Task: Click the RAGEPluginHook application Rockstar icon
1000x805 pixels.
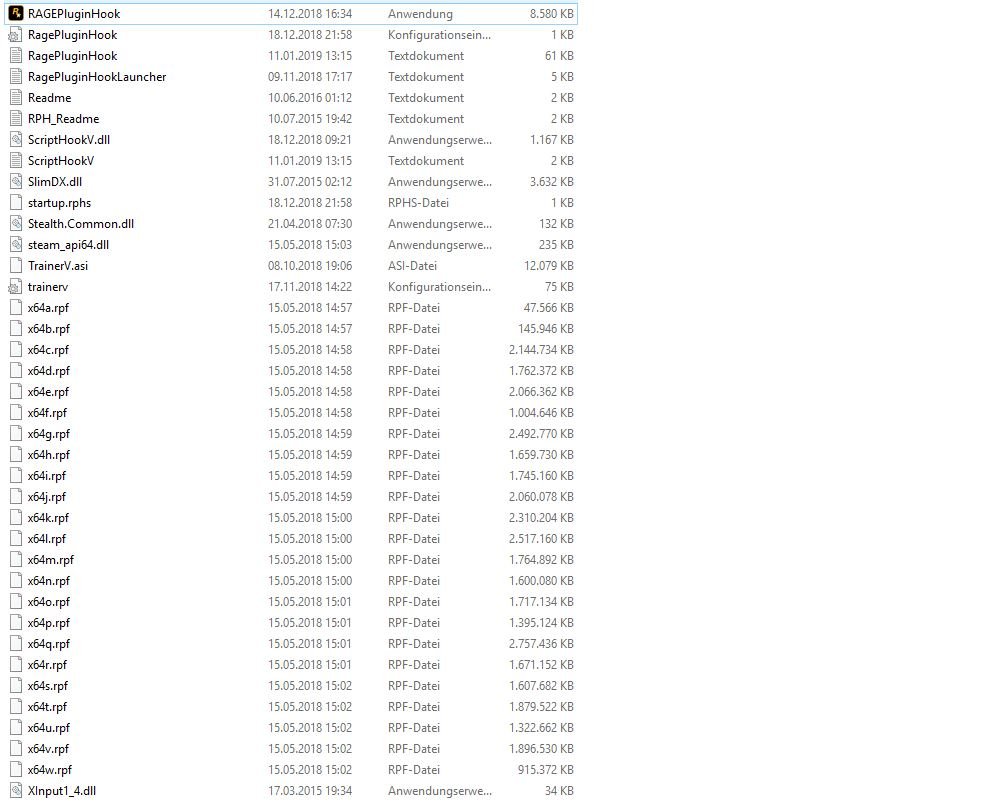Action: 16,13
